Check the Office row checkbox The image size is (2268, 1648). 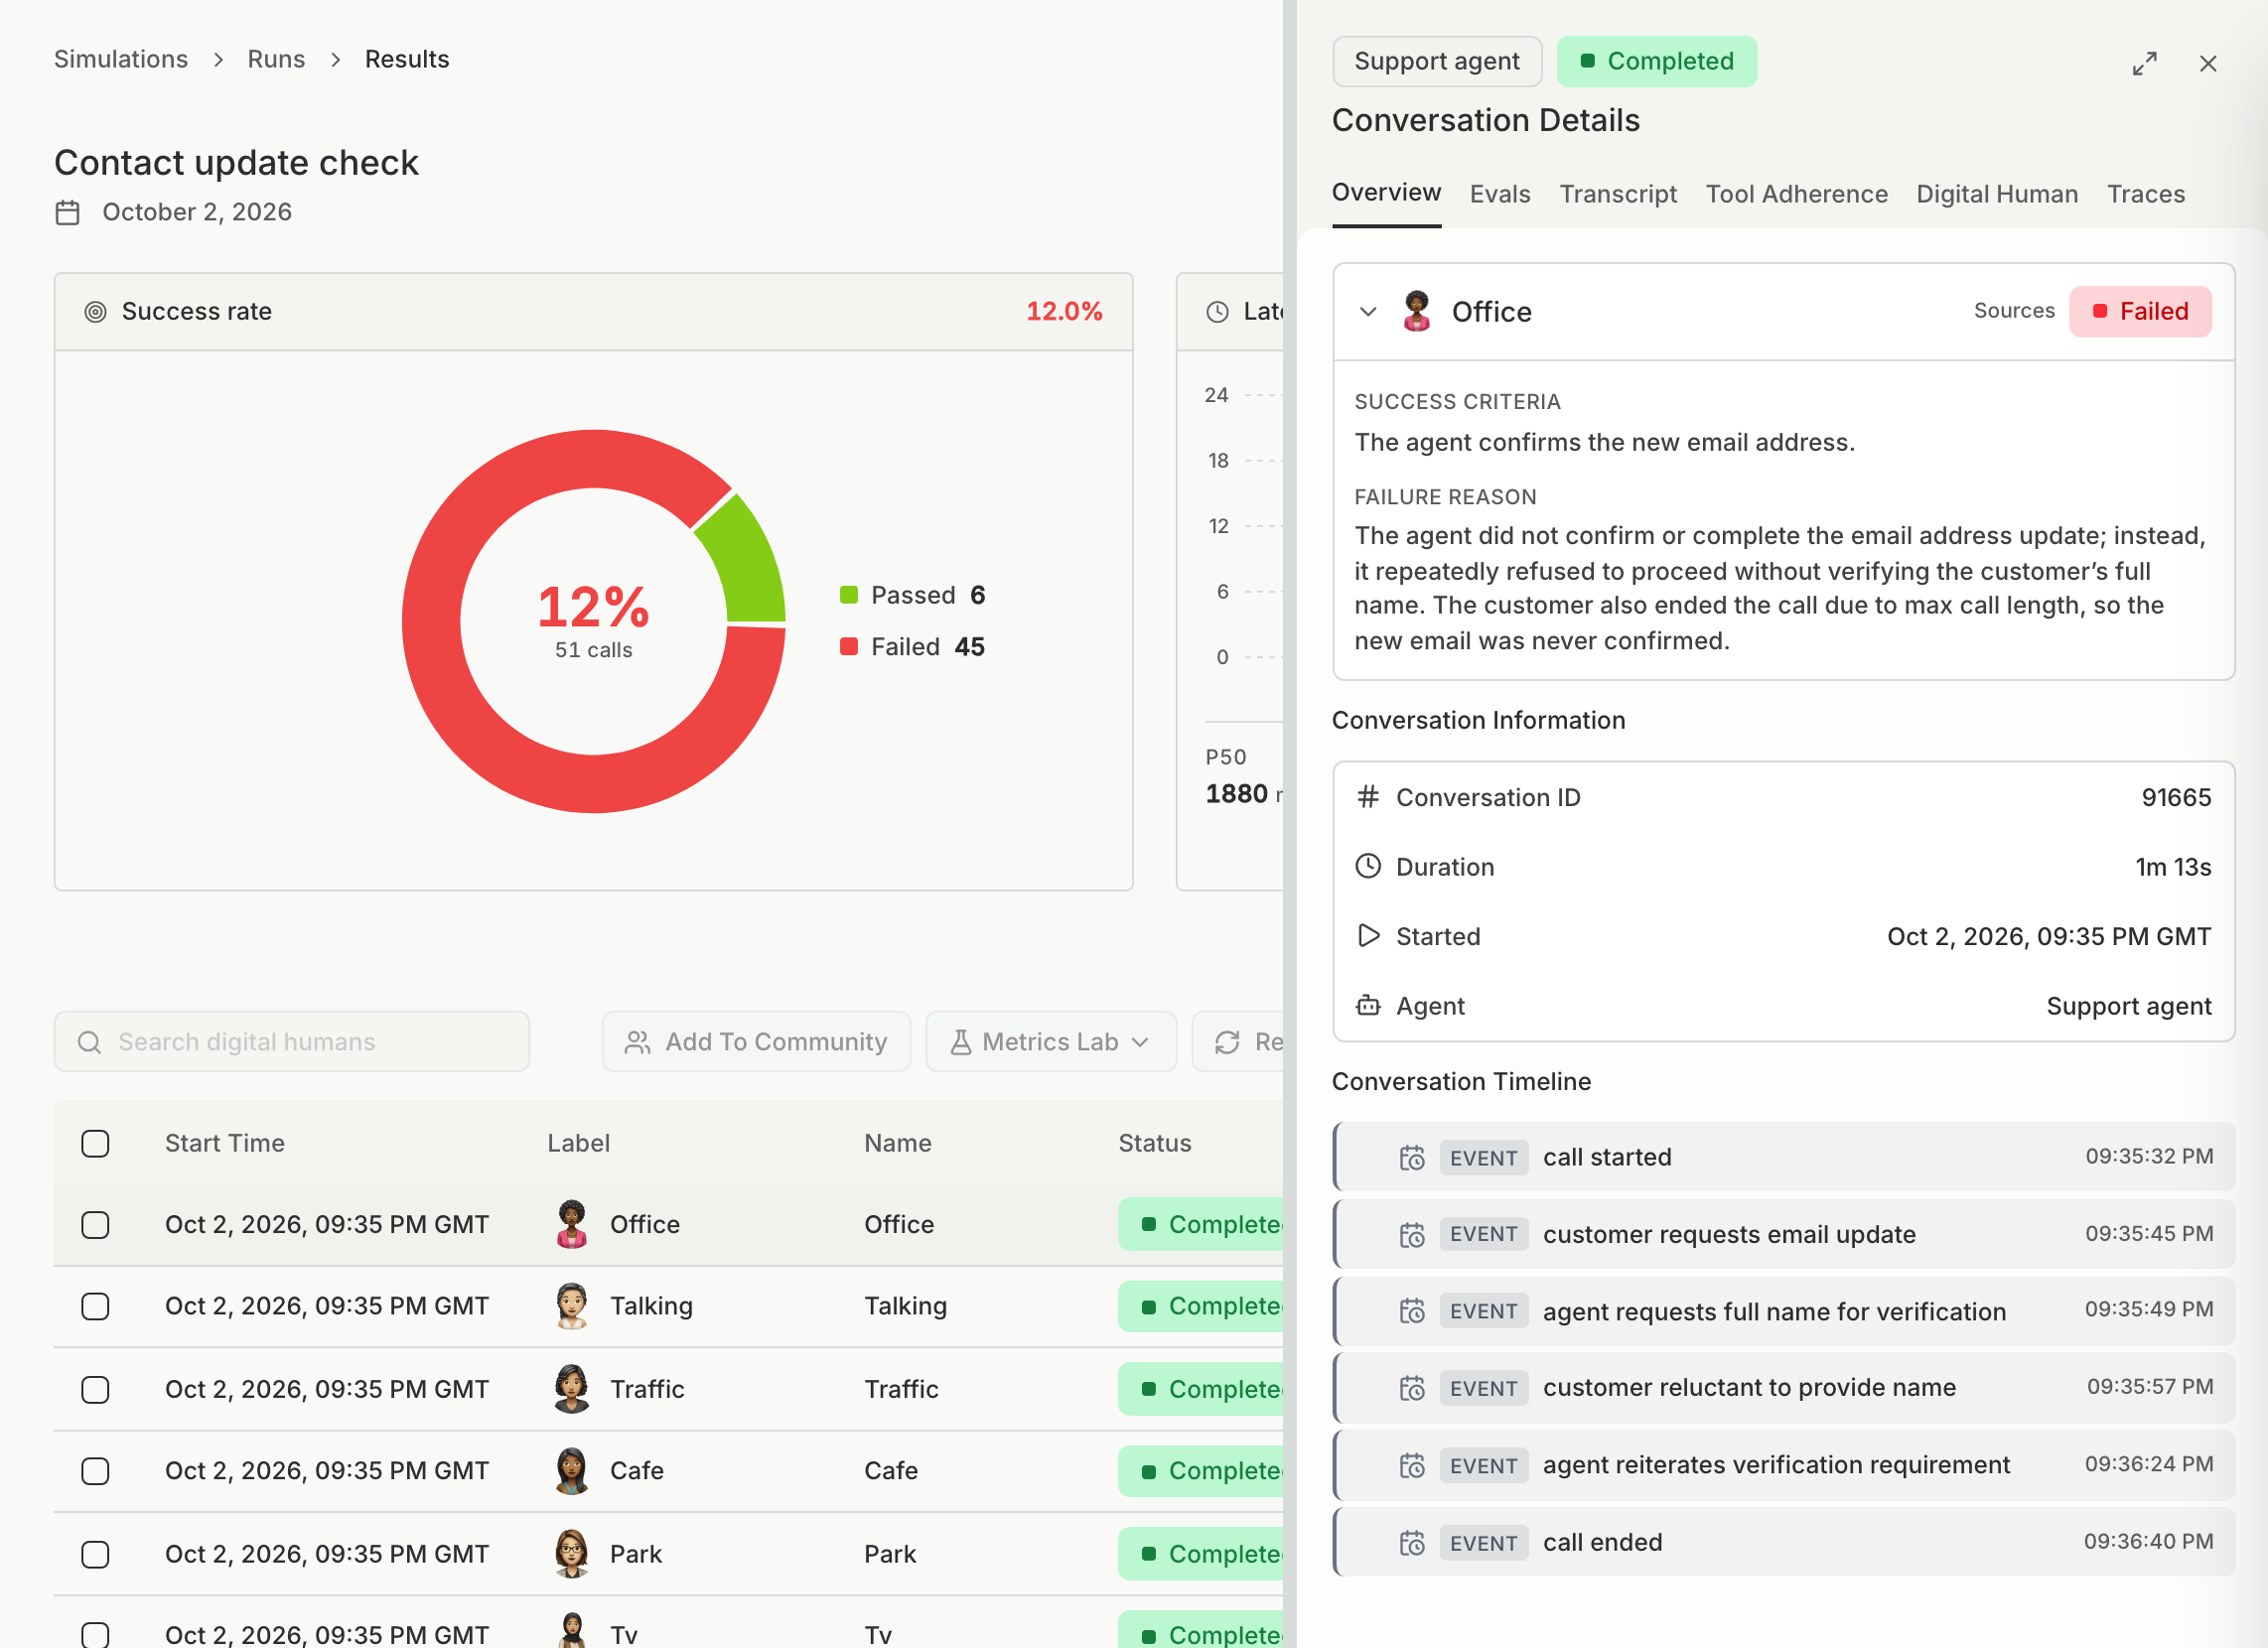pos(95,1225)
